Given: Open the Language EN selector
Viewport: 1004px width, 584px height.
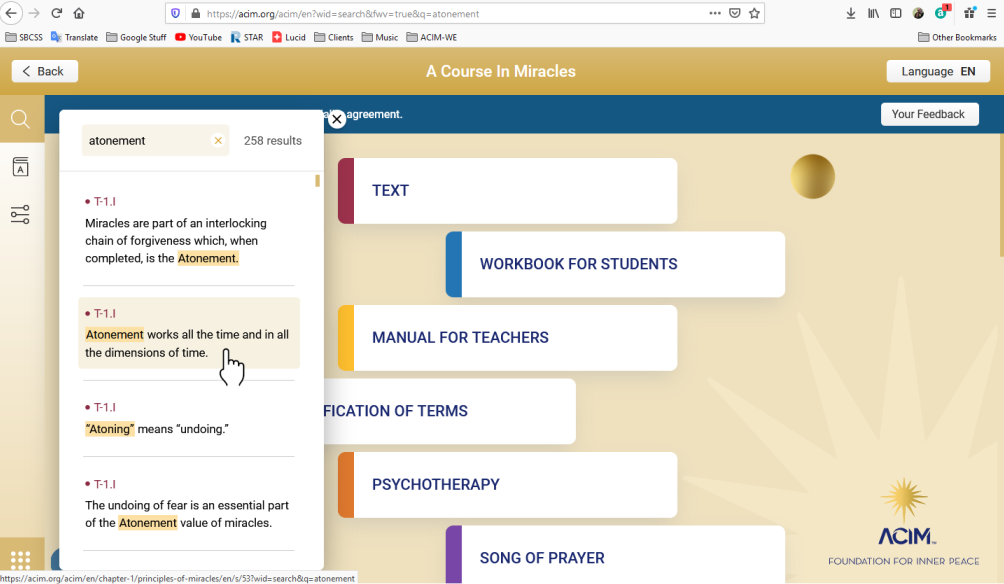Looking at the screenshot, I should pyautogui.click(x=938, y=71).
